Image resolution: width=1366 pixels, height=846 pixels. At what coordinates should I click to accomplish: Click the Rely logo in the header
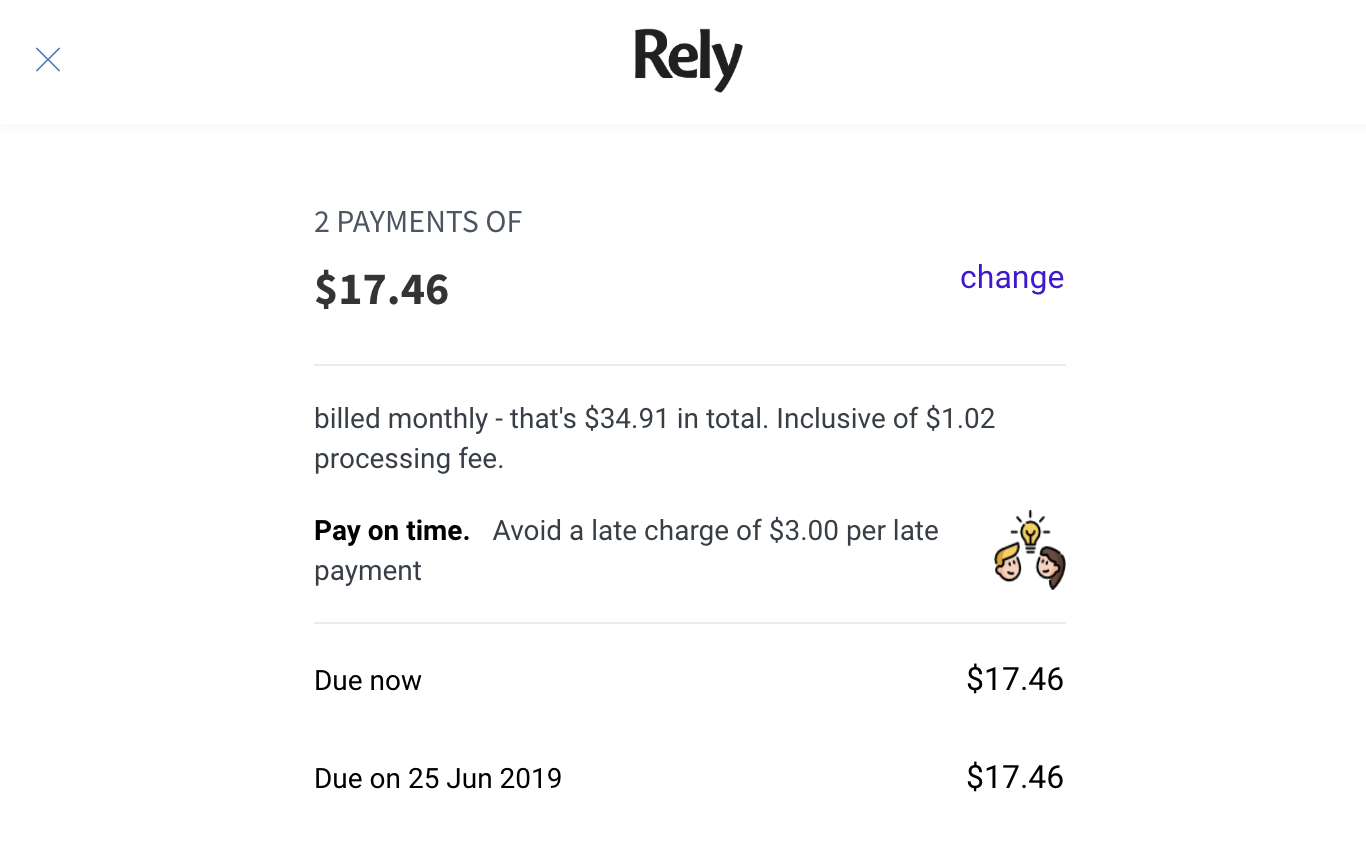tap(688, 59)
